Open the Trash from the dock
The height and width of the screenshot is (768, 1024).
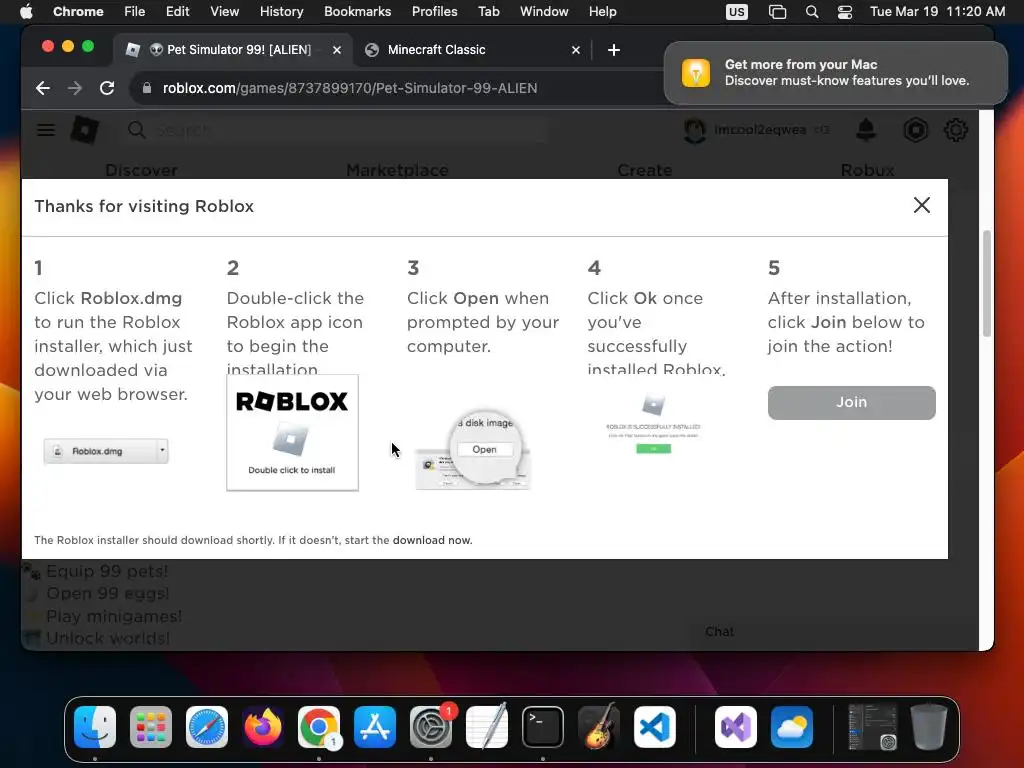(929, 727)
